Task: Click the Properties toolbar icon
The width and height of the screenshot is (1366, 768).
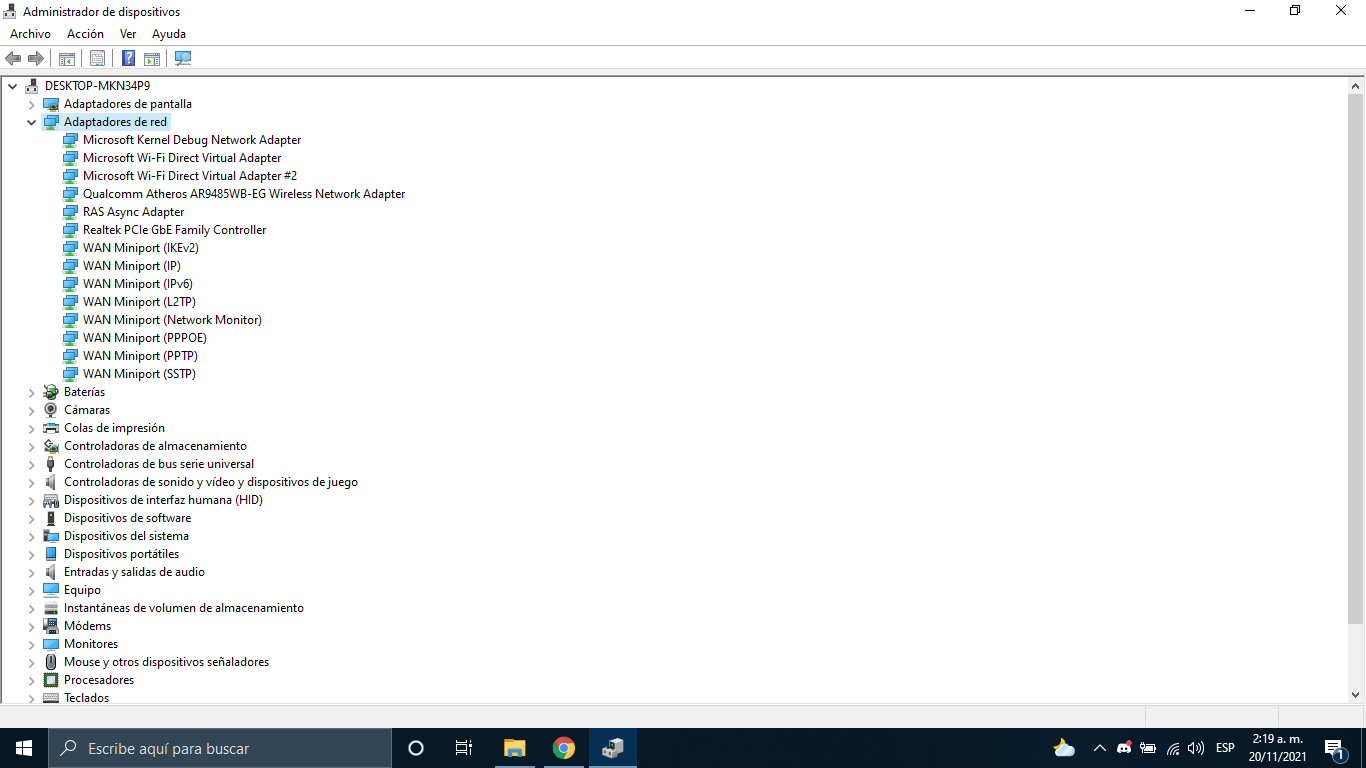Action: (x=97, y=58)
